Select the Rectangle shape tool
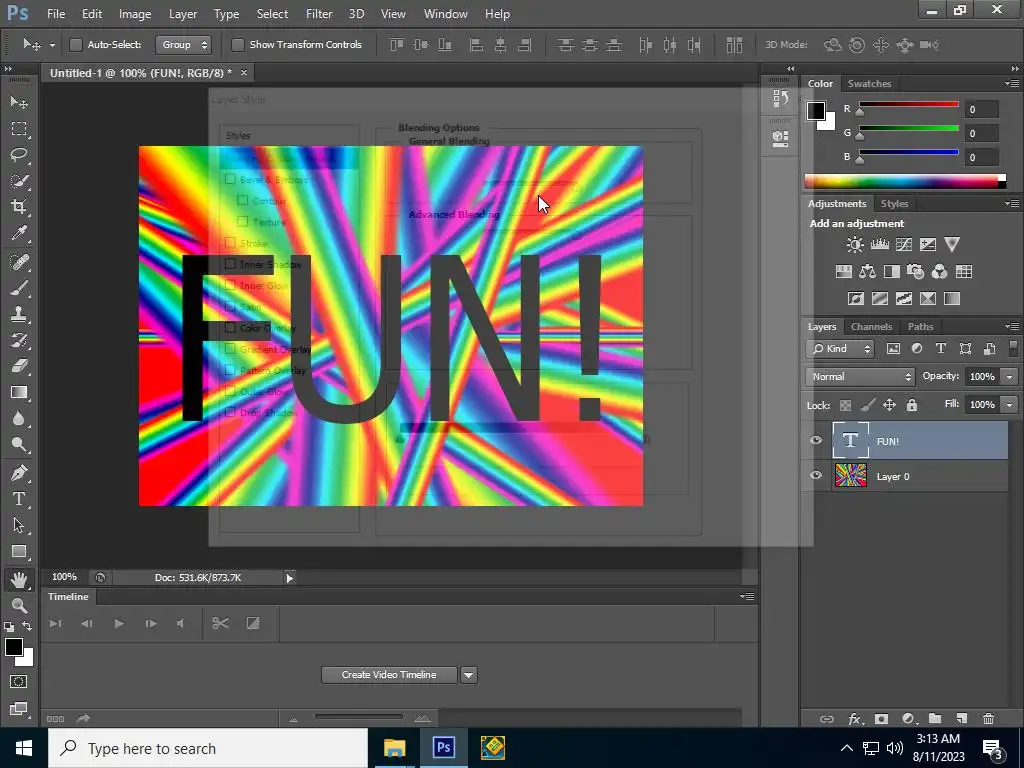Screen dimensions: 1024x768 [x=19, y=551]
